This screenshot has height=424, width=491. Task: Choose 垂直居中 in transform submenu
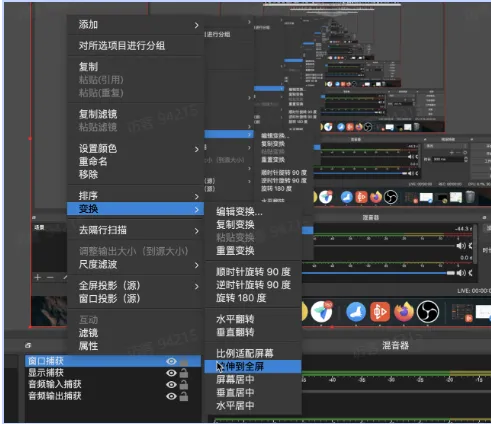tap(235, 393)
